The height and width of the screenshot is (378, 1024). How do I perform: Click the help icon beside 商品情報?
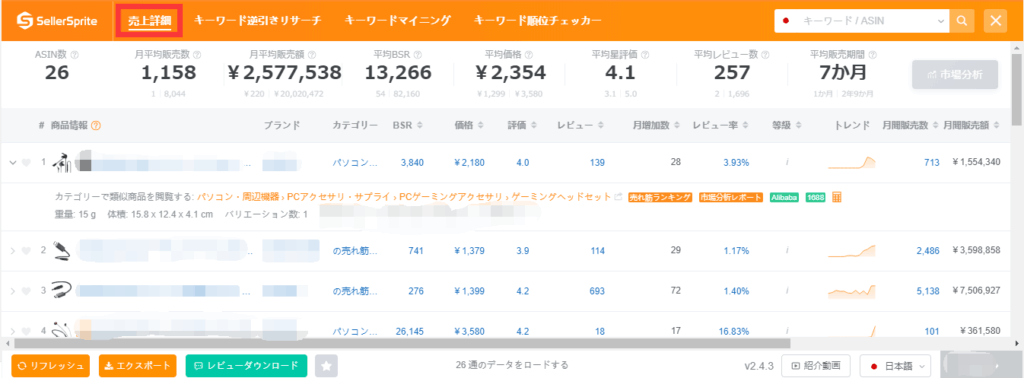96,125
